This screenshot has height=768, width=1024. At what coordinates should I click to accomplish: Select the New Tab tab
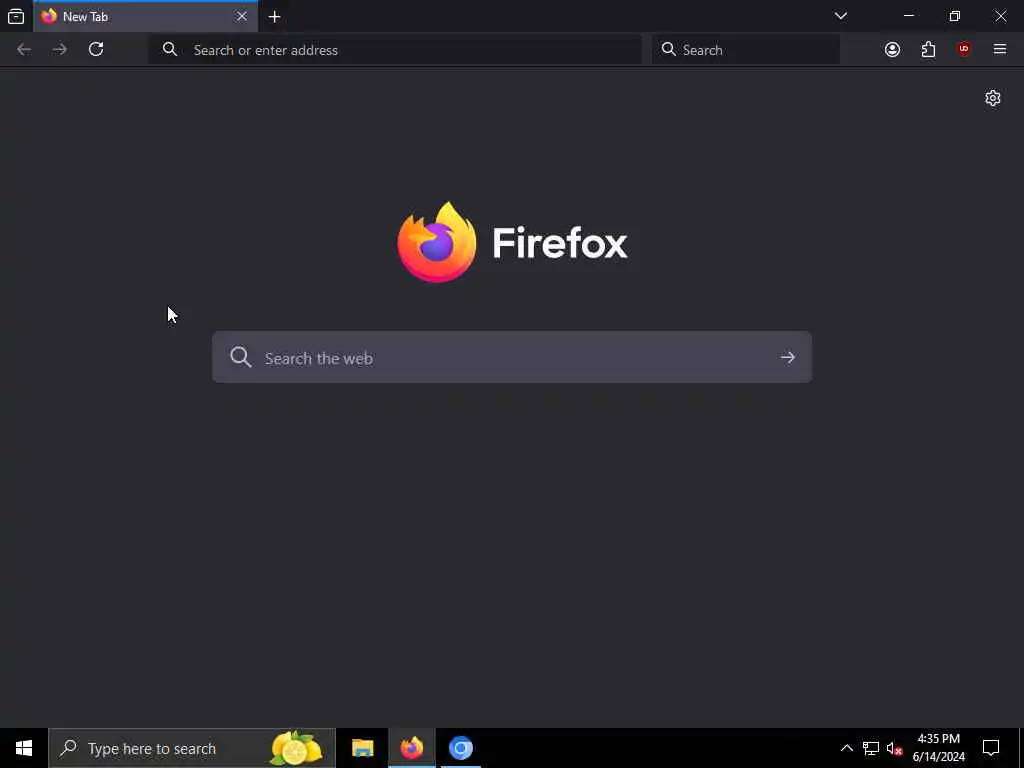click(x=145, y=16)
